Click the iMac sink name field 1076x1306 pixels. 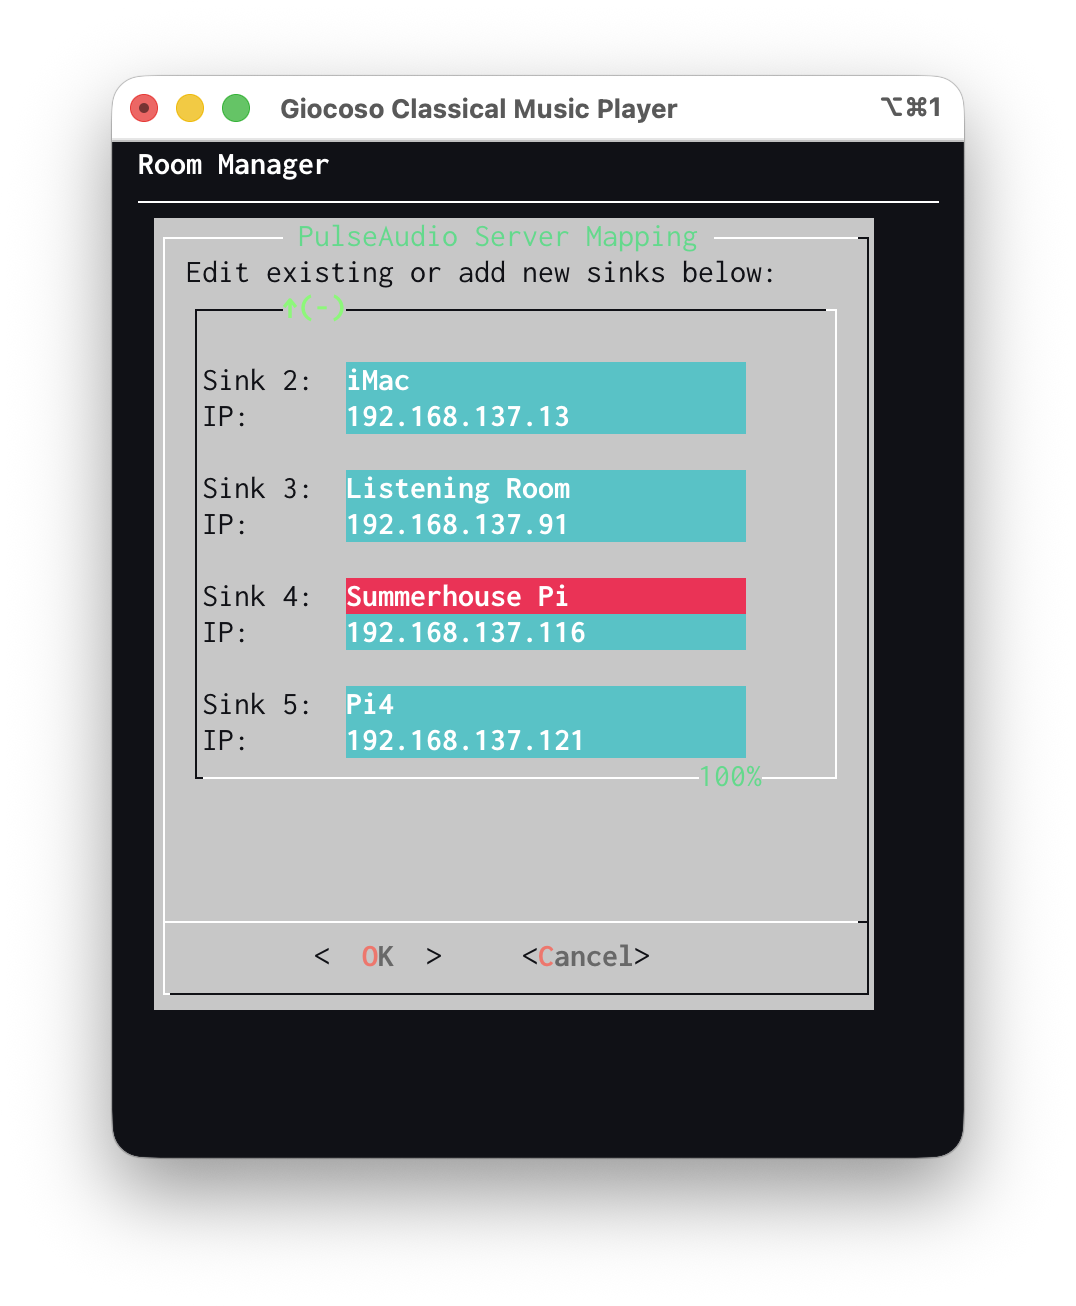(x=545, y=380)
